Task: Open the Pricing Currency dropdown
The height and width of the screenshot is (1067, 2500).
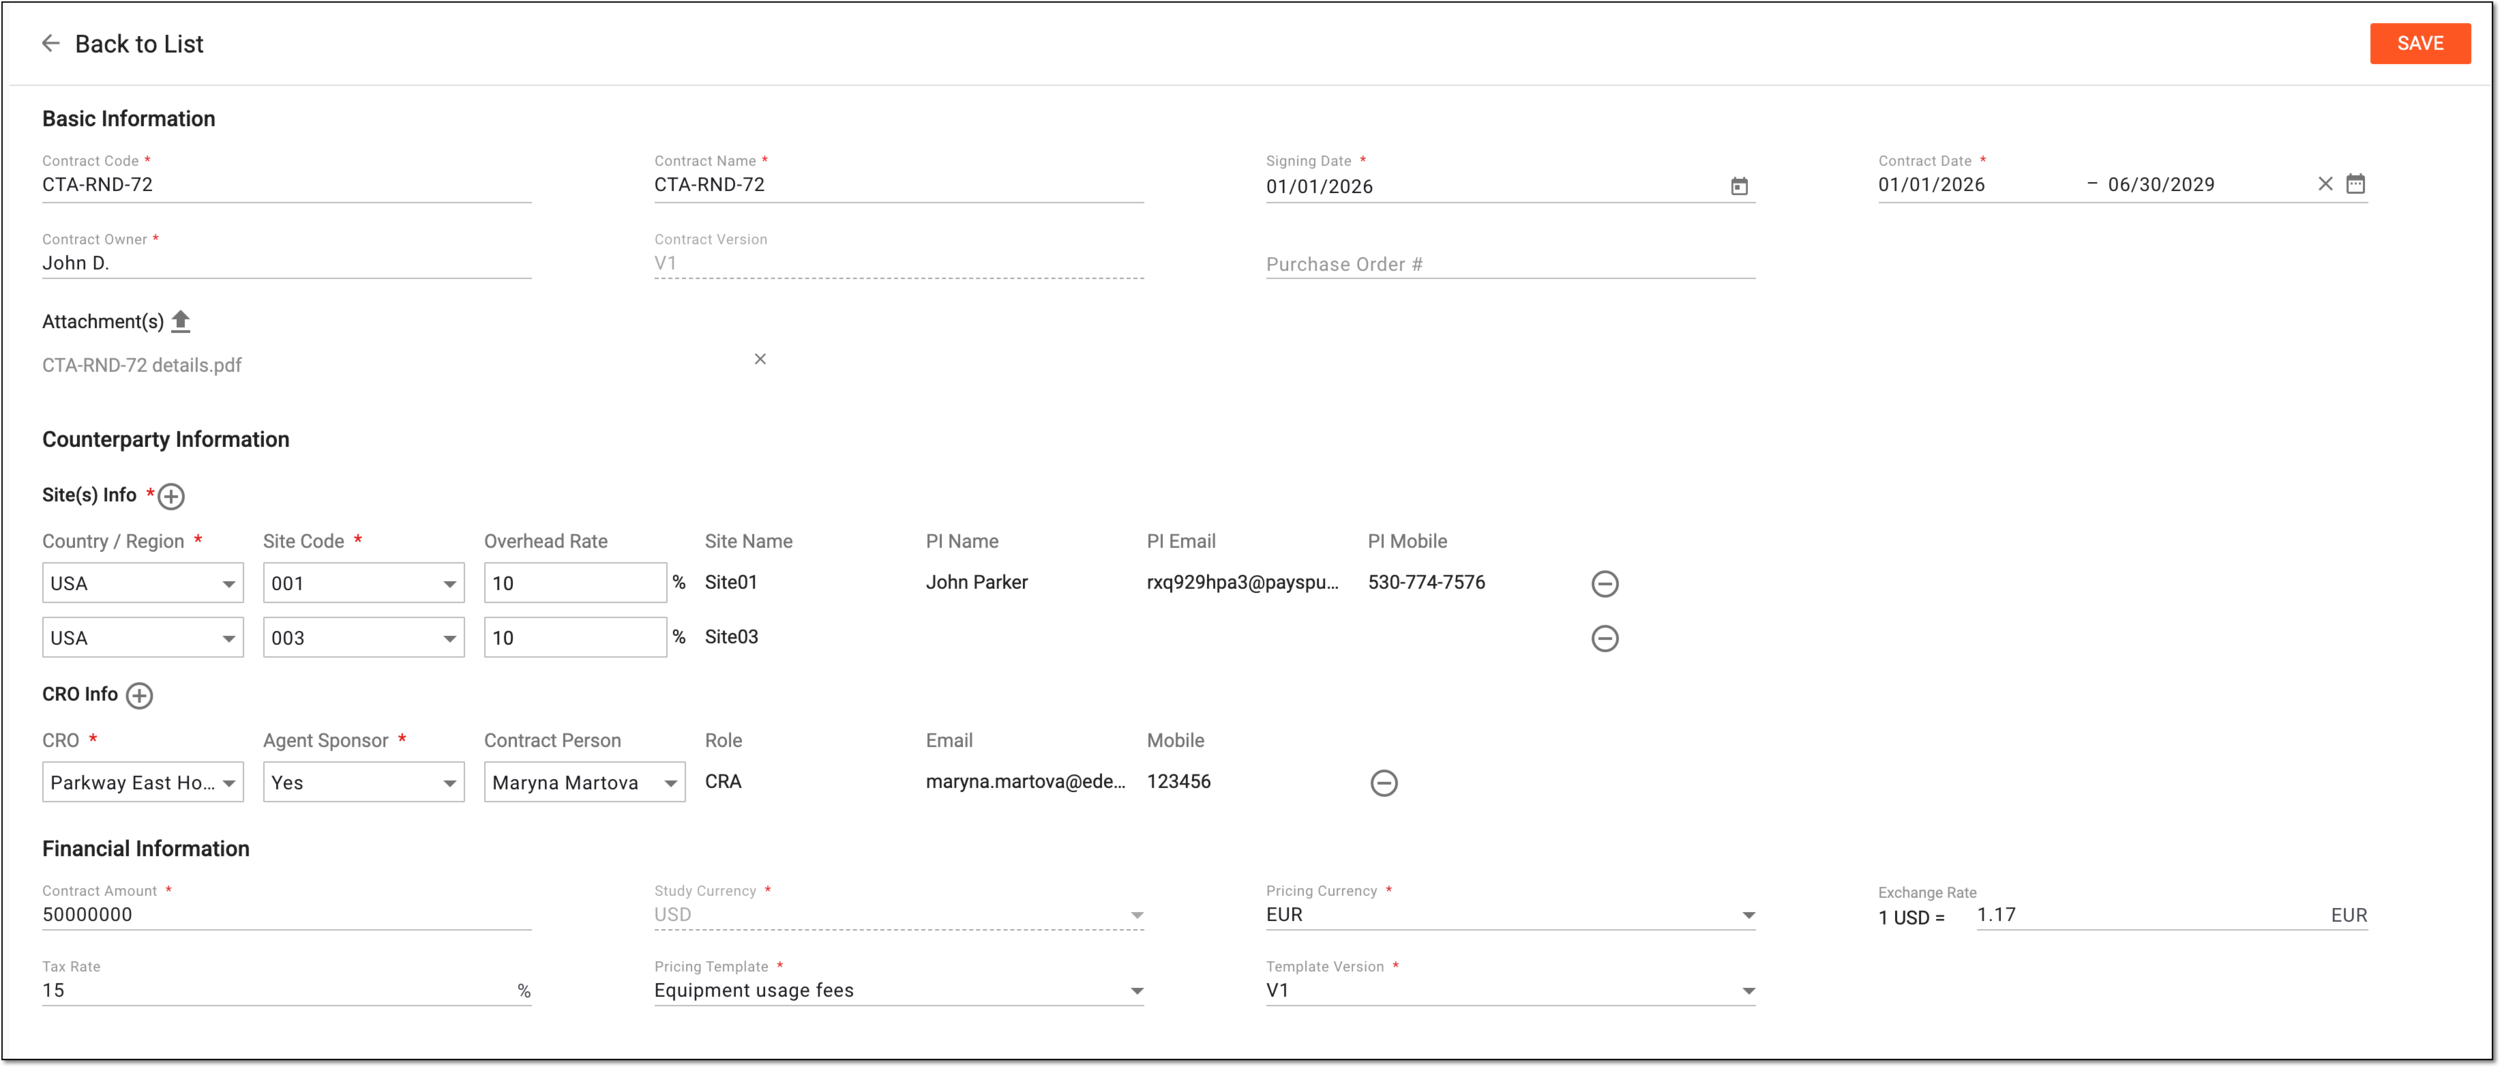Action: pyautogui.click(x=1510, y=915)
